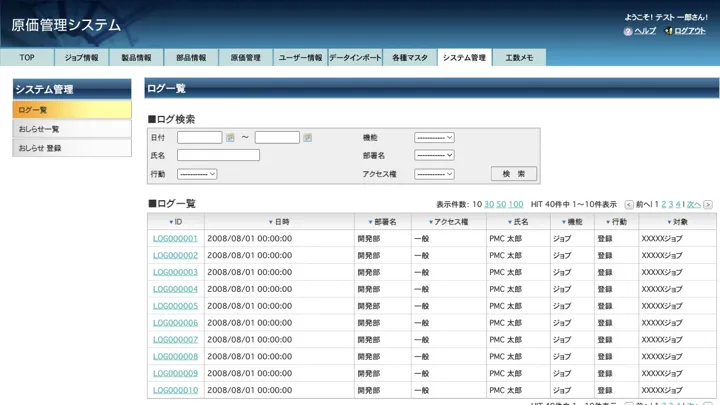Screen dimensions: 720x405
Task: Show 50 results per page
Action: pos(501,204)
